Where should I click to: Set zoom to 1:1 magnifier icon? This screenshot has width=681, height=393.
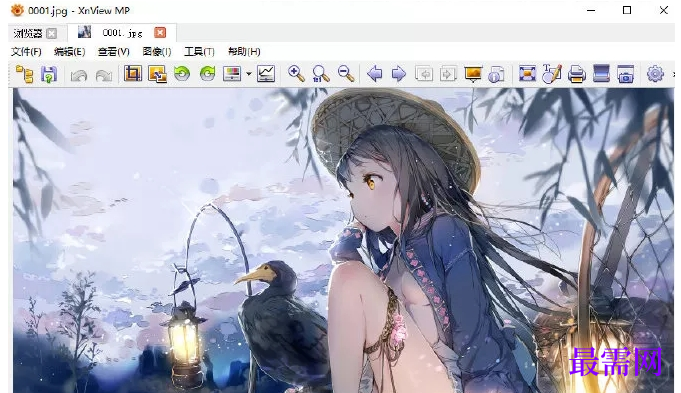(x=321, y=74)
